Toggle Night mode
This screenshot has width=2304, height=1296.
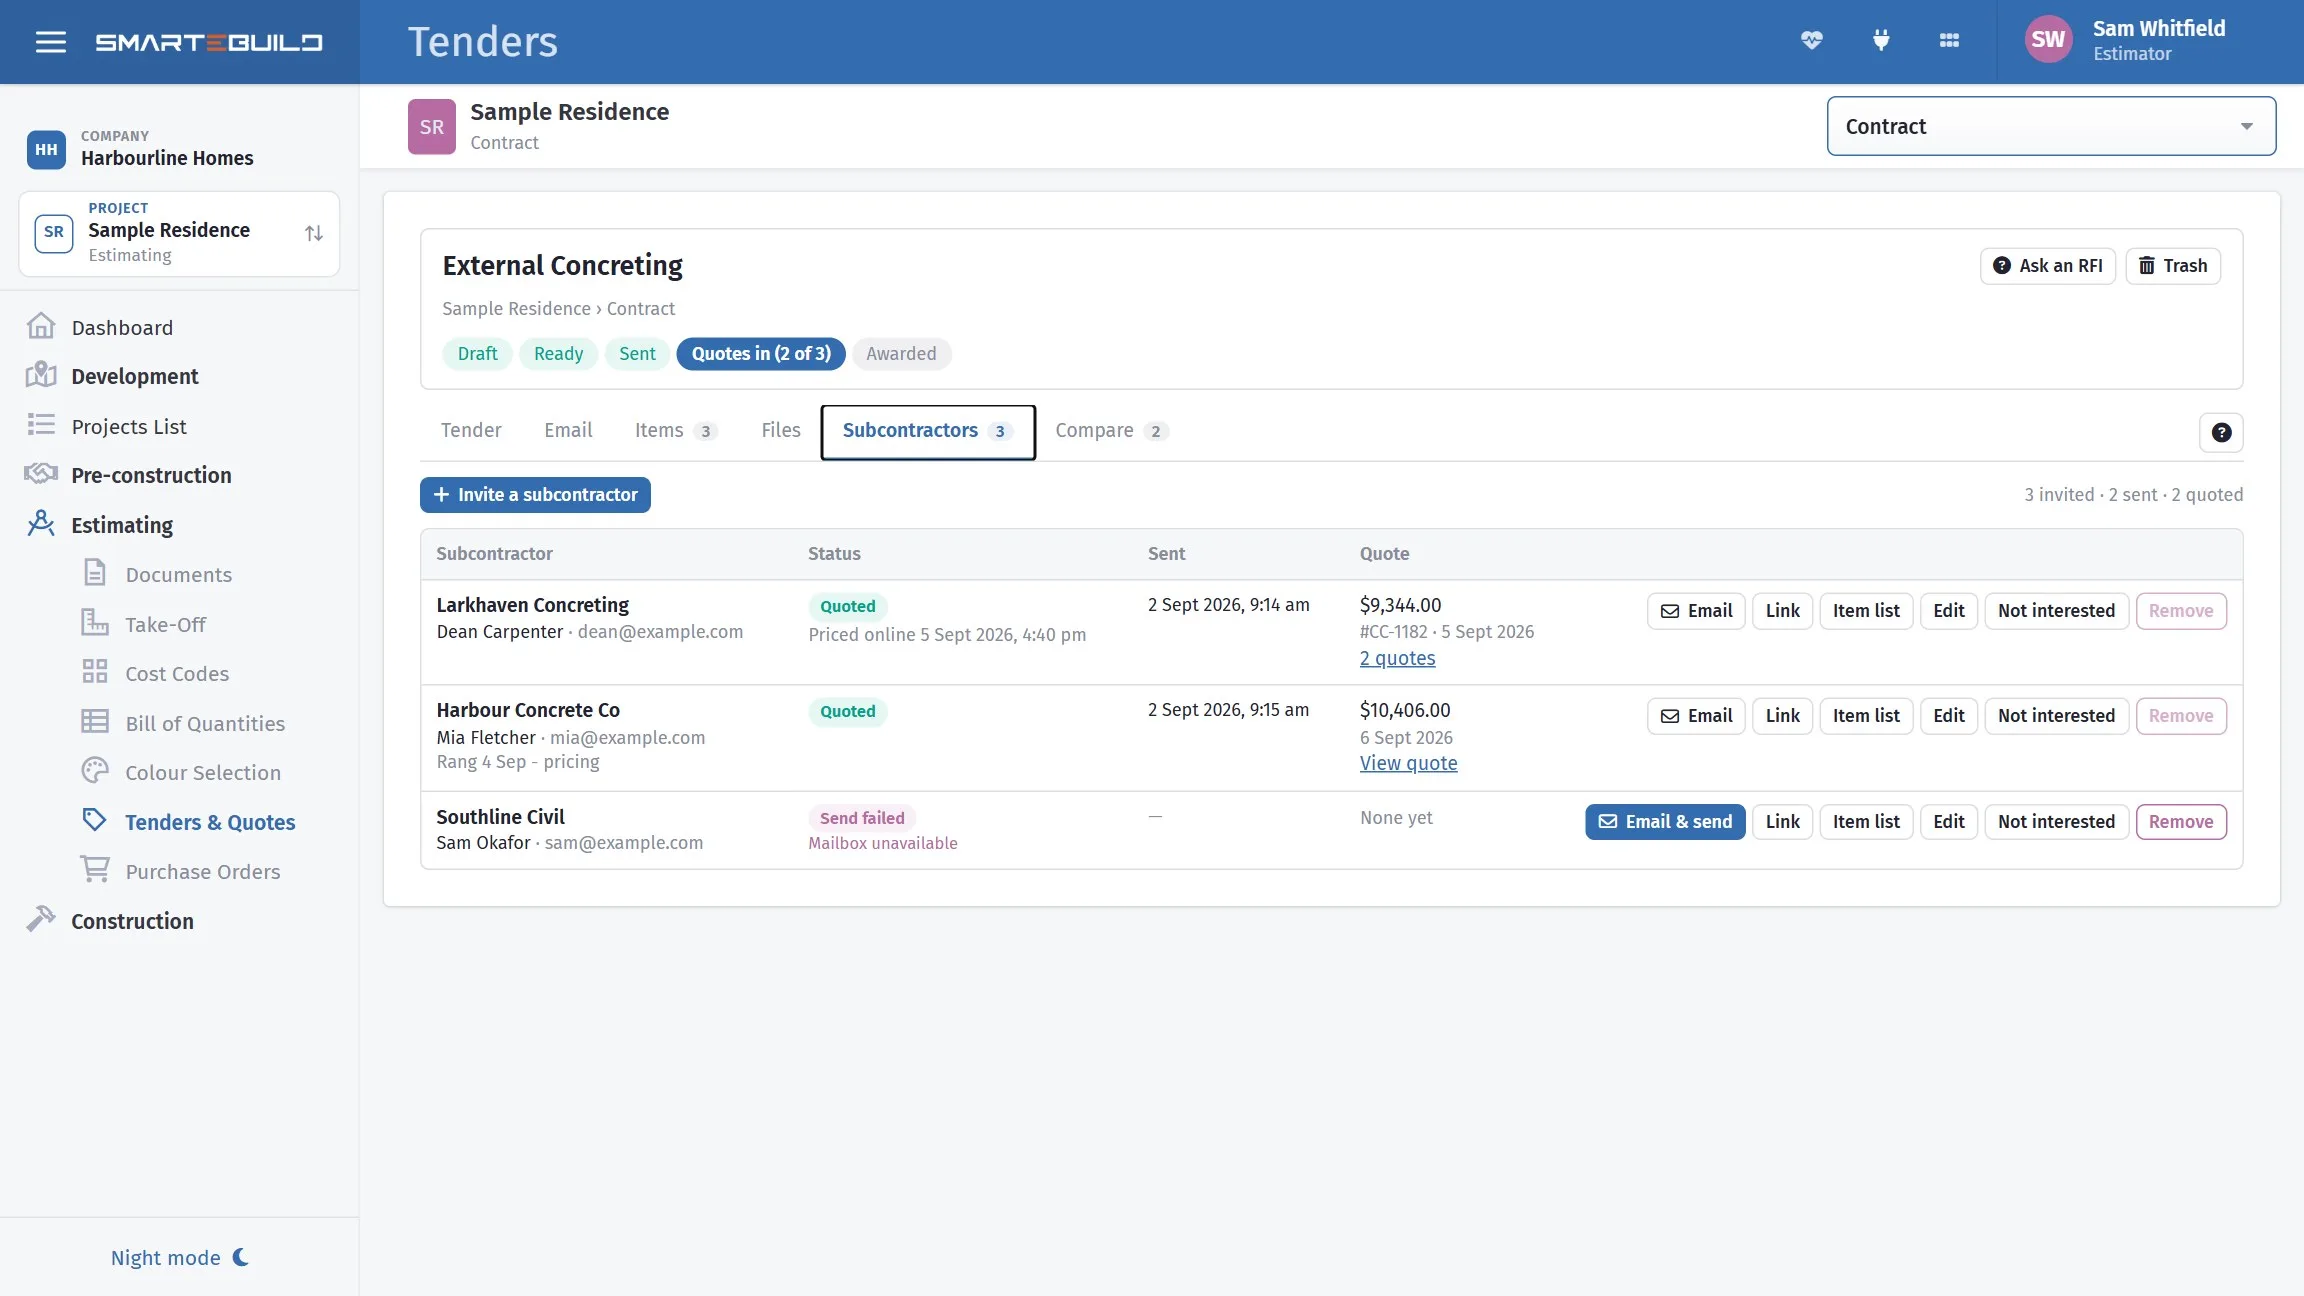[x=180, y=1257]
